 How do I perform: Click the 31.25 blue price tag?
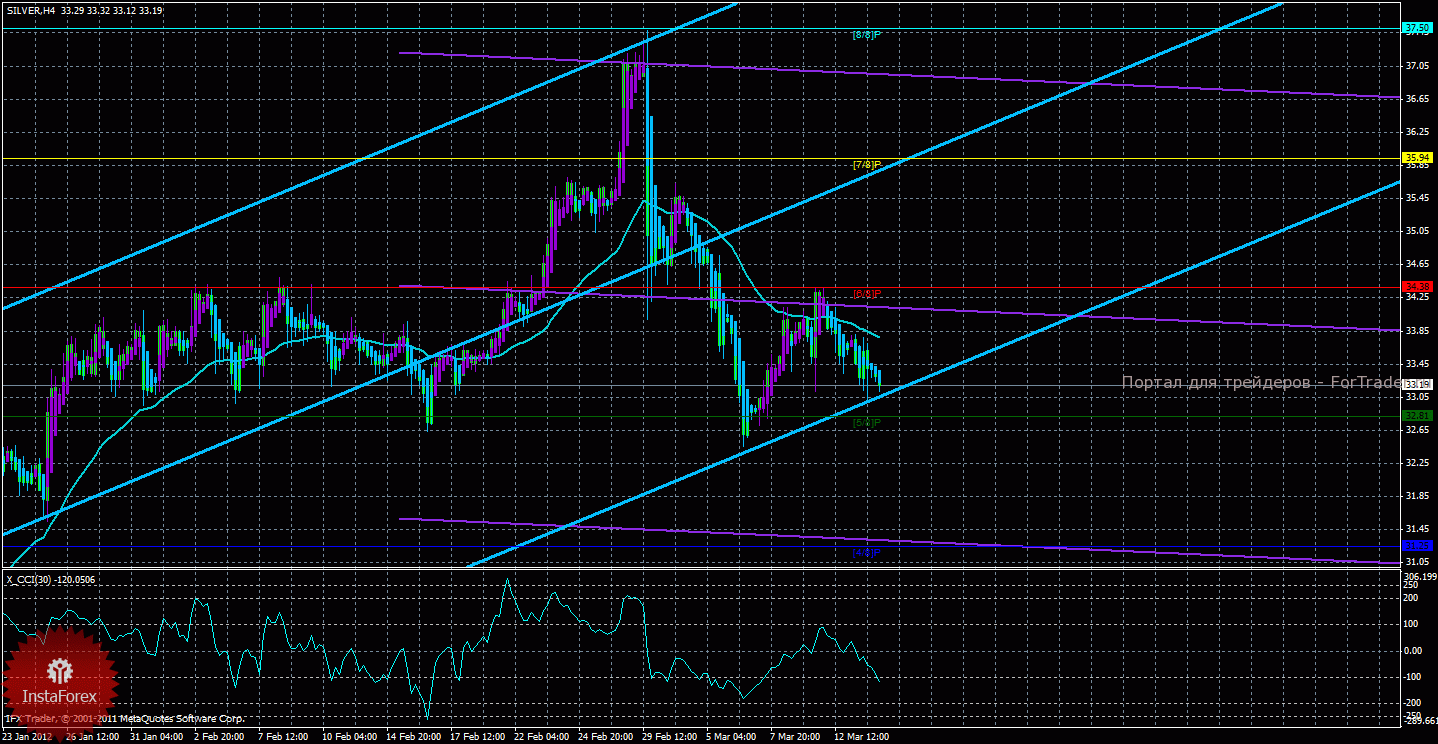click(x=1418, y=546)
